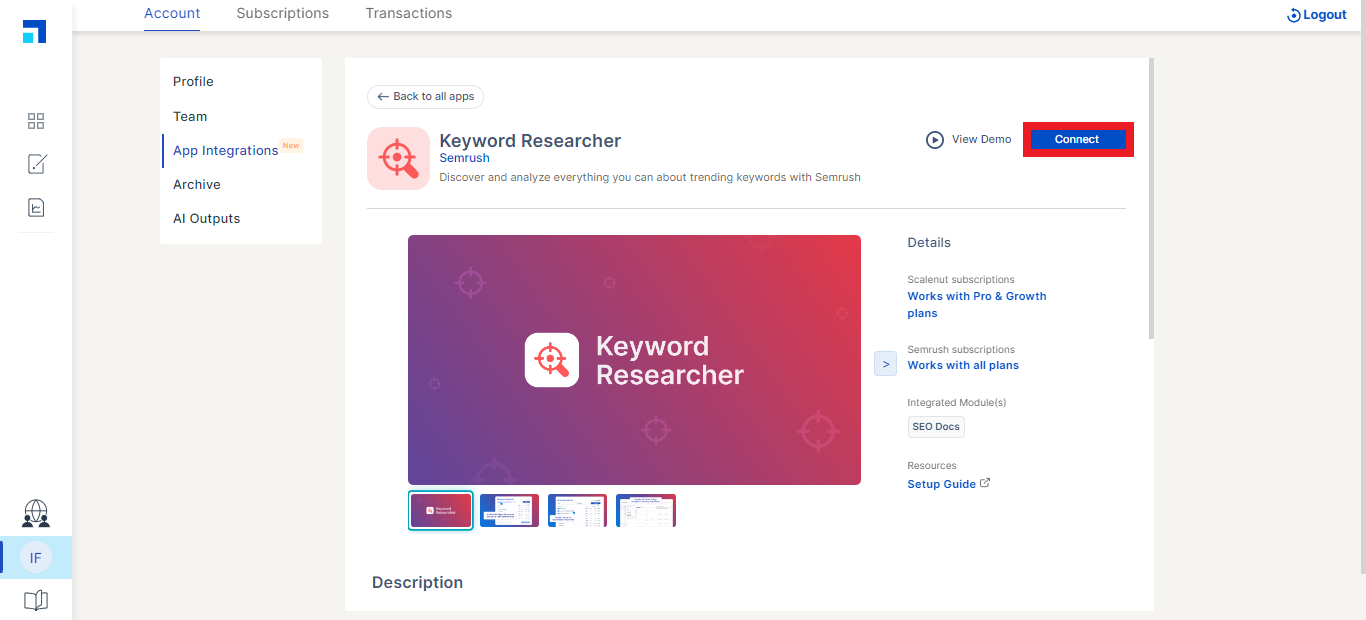Click the Connect button

coord(1077,140)
